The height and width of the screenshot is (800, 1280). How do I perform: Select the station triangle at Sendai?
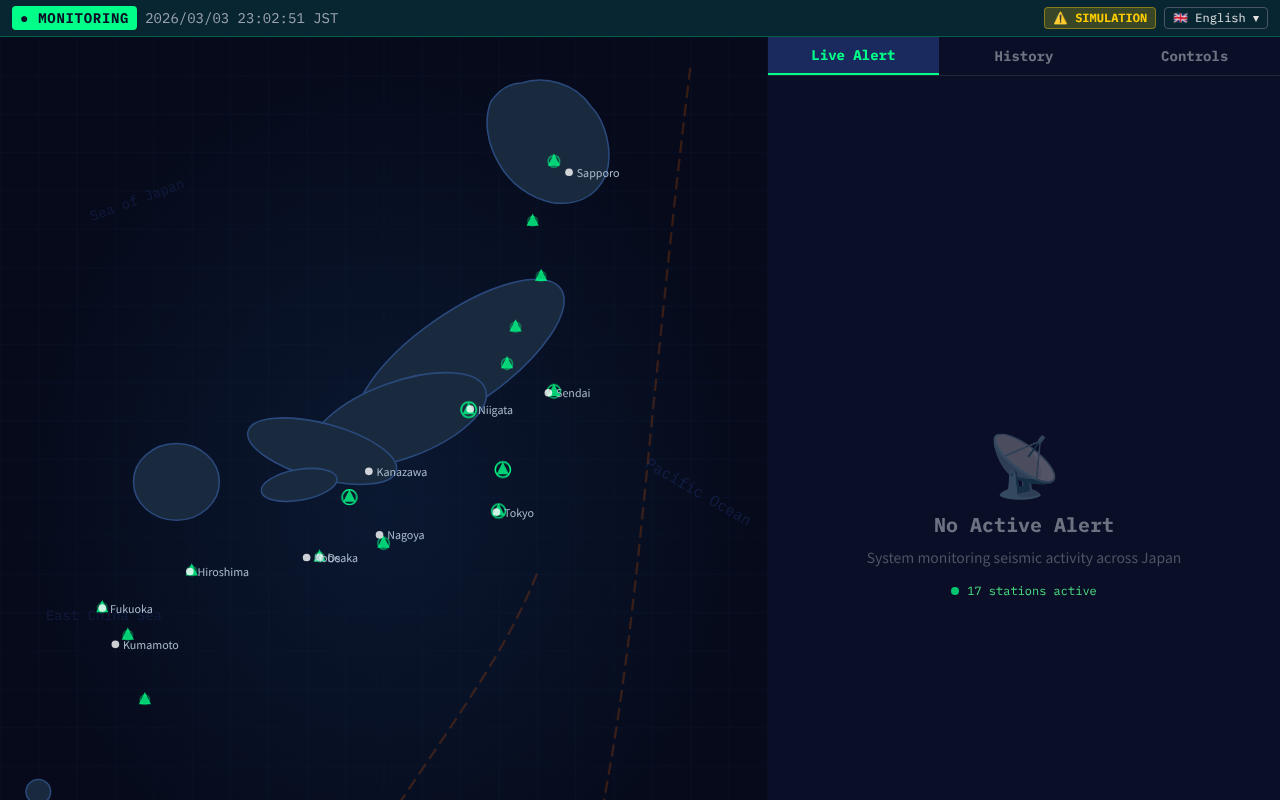554,391
